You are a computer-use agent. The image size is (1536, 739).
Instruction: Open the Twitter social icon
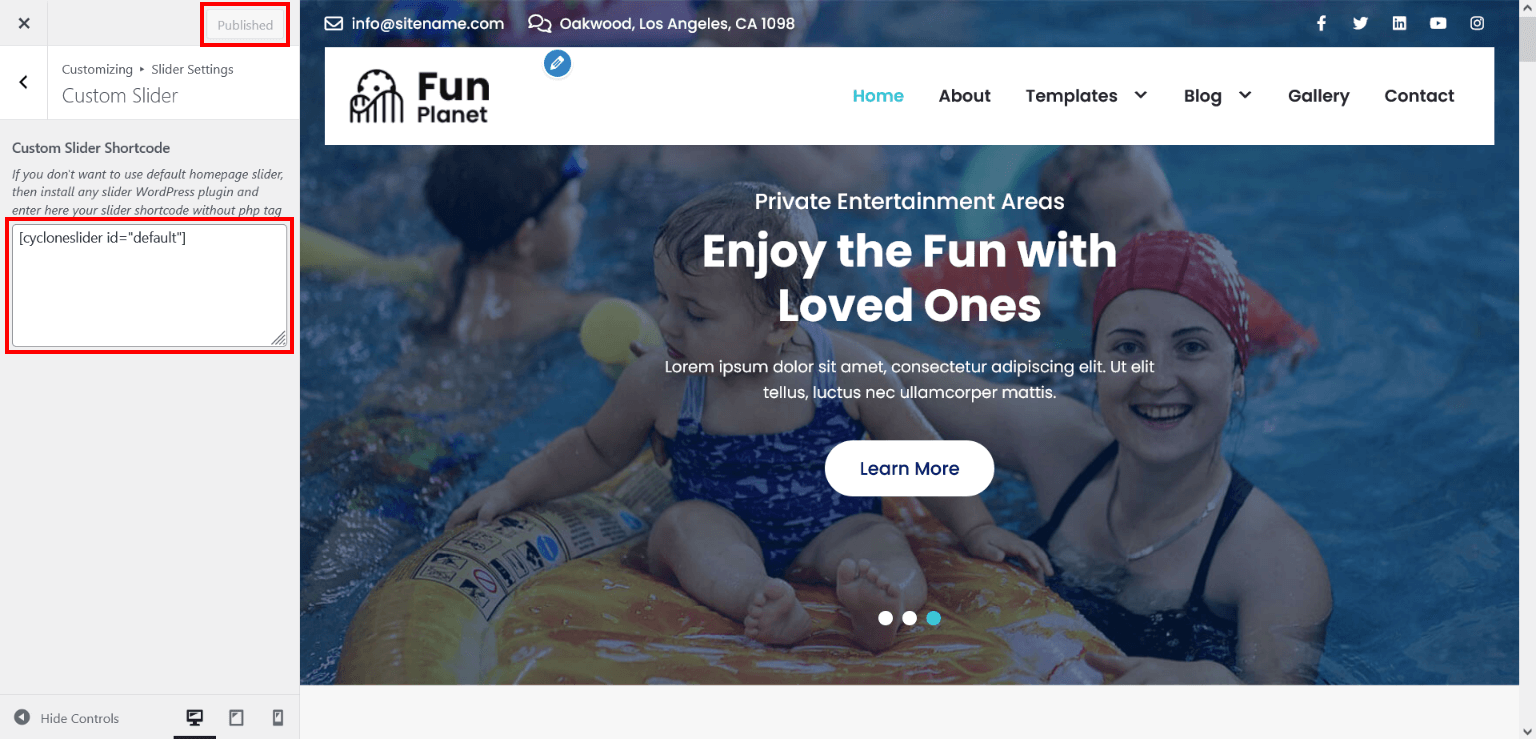(1360, 23)
